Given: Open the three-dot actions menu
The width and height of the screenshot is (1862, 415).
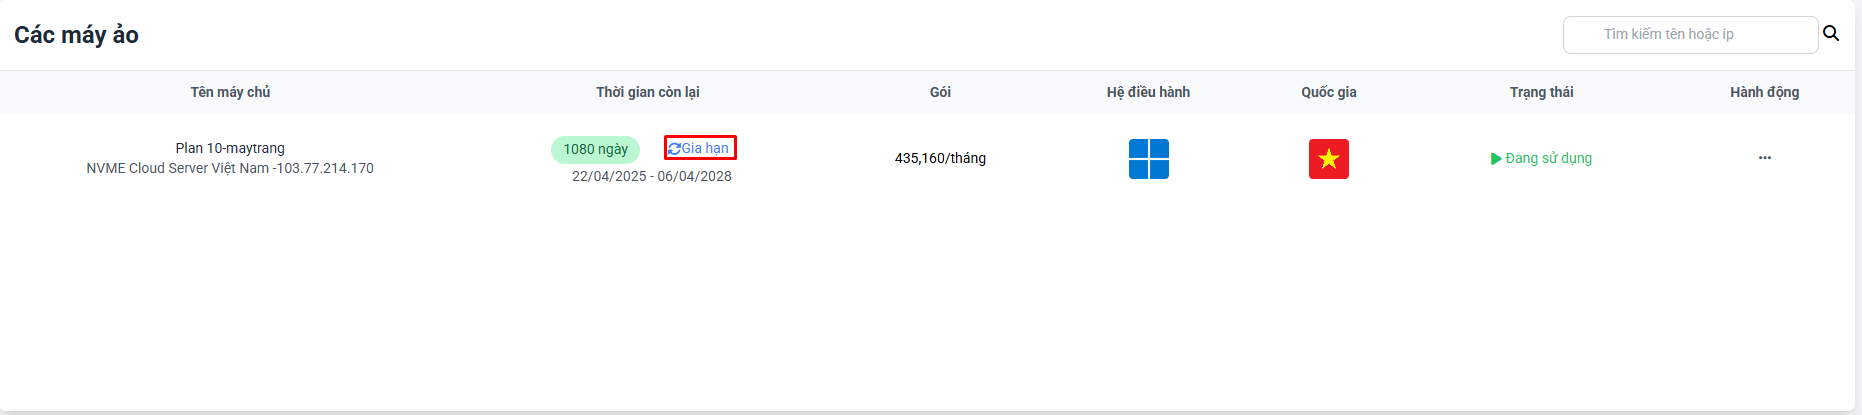Looking at the screenshot, I should coord(1765,158).
